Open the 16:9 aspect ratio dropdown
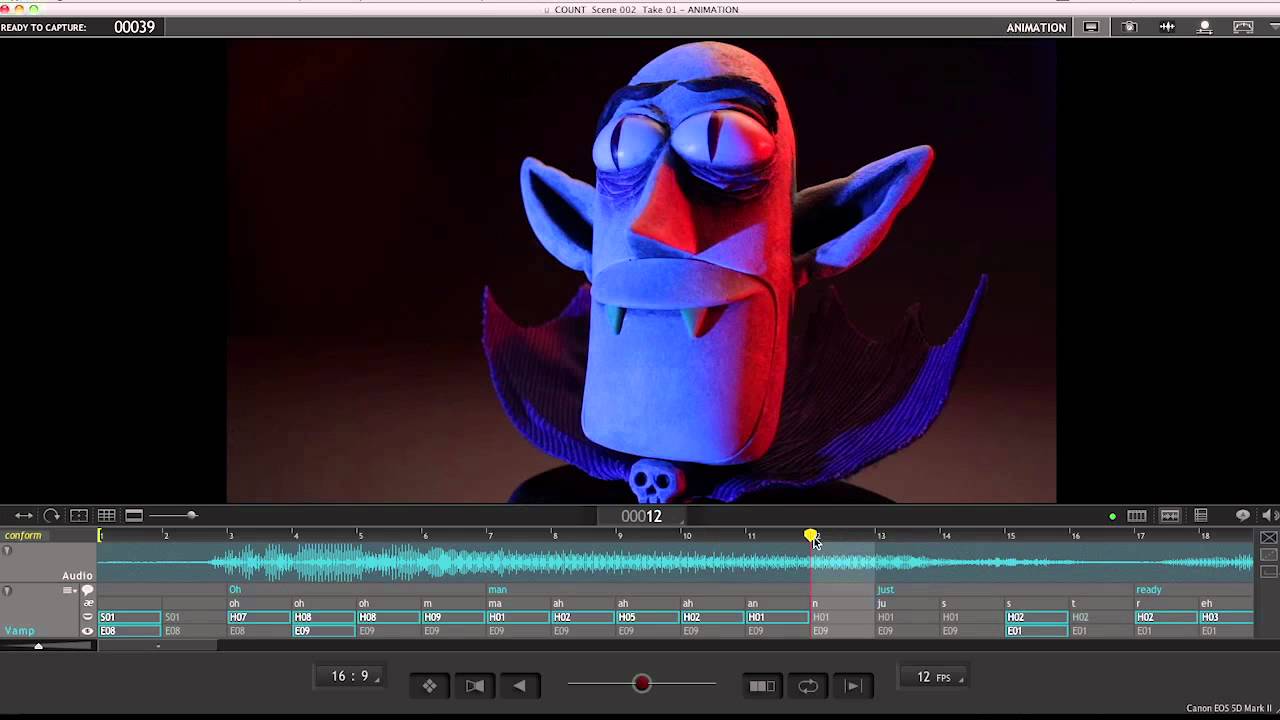This screenshot has width=1280, height=720. [x=350, y=676]
